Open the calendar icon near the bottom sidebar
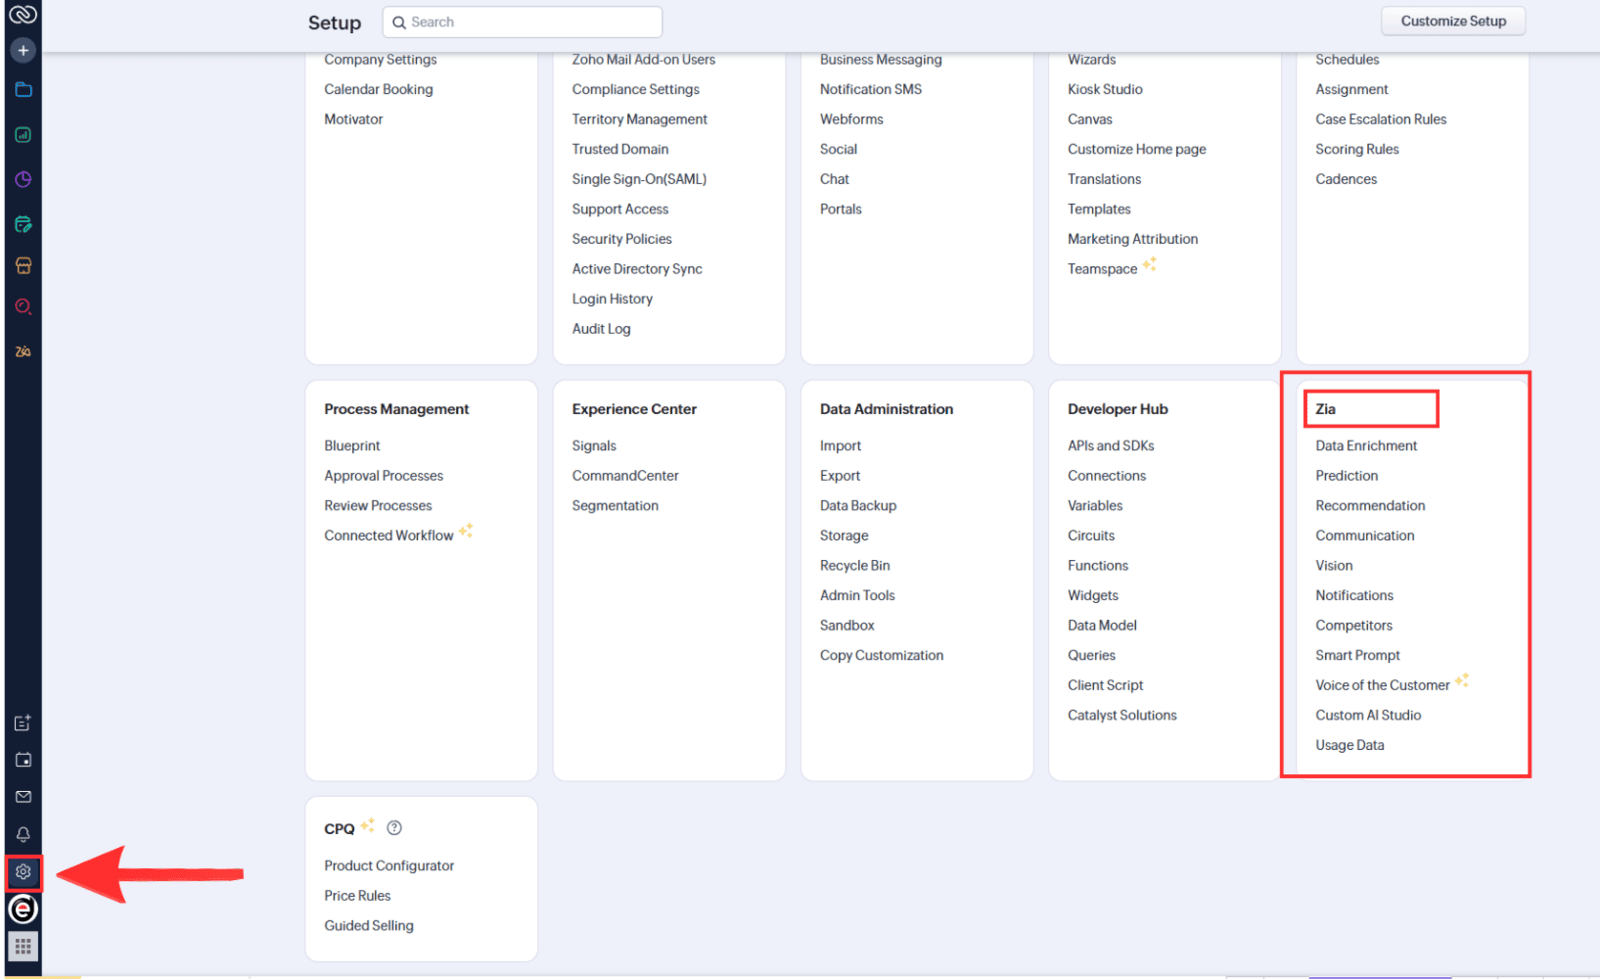Image resolution: width=1600 pixels, height=979 pixels. click(22, 760)
